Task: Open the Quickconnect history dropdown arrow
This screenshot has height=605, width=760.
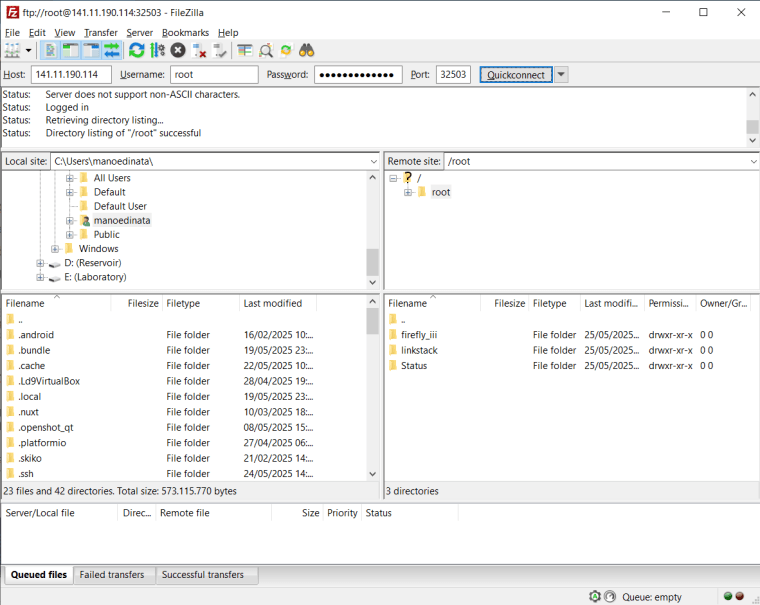Action: [561, 75]
